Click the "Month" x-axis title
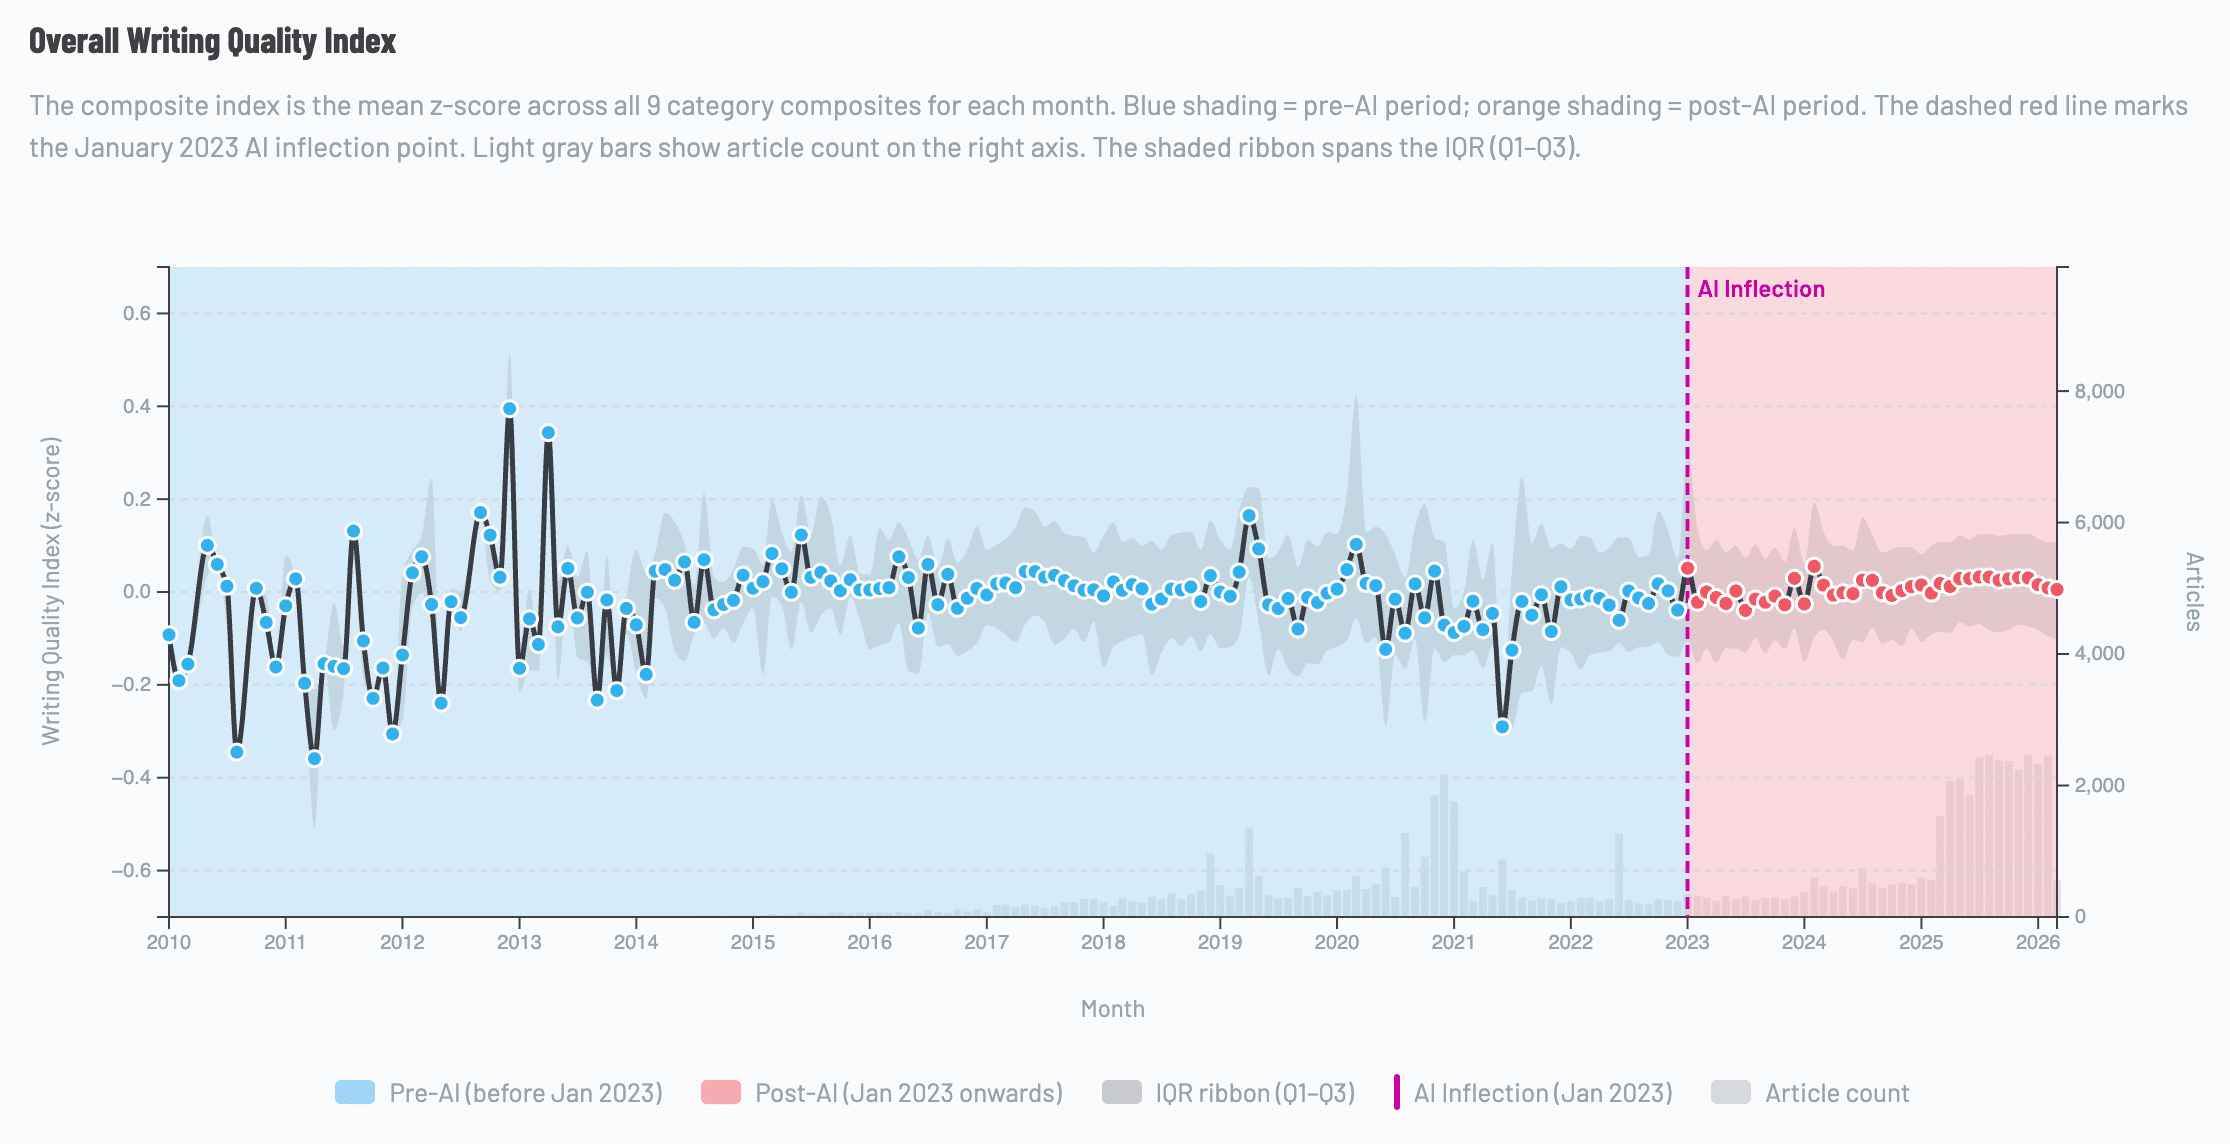Viewport: 2230px width, 1144px height. (1112, 1009)
